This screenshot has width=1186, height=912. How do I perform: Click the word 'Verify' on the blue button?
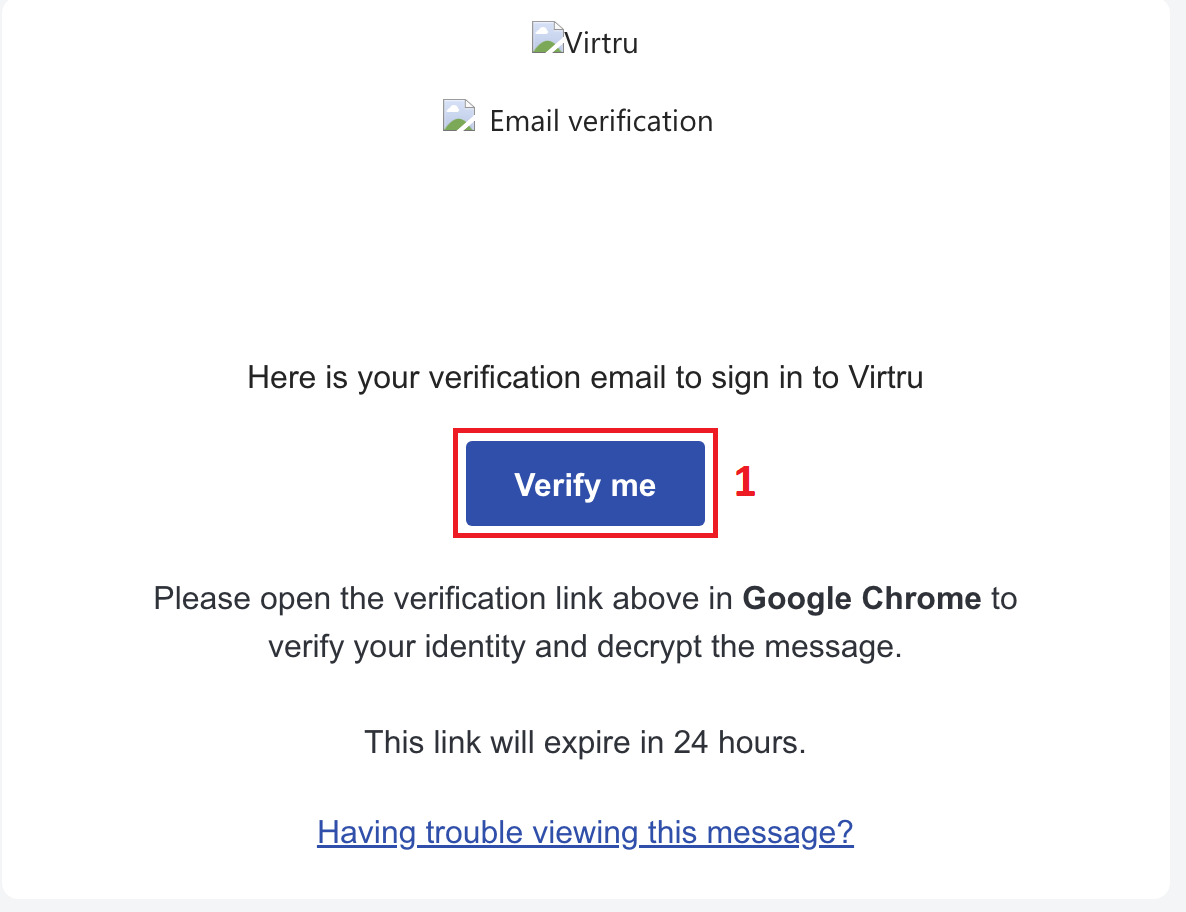coord(557,485)
